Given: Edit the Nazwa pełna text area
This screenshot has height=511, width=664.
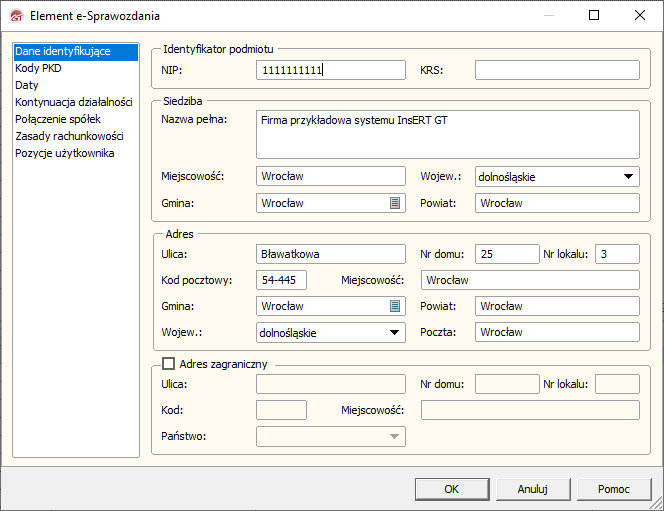Looking at the screenshot, I should tap(448, 135).
